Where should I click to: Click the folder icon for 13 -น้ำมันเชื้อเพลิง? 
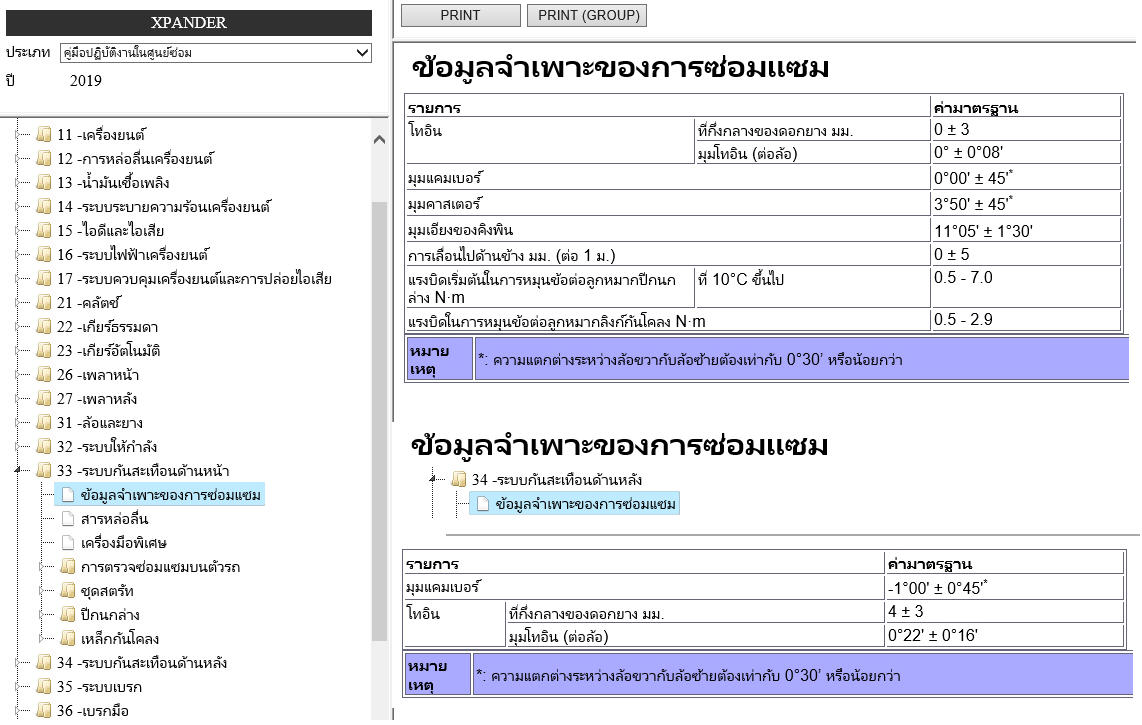tap(44, 182)
